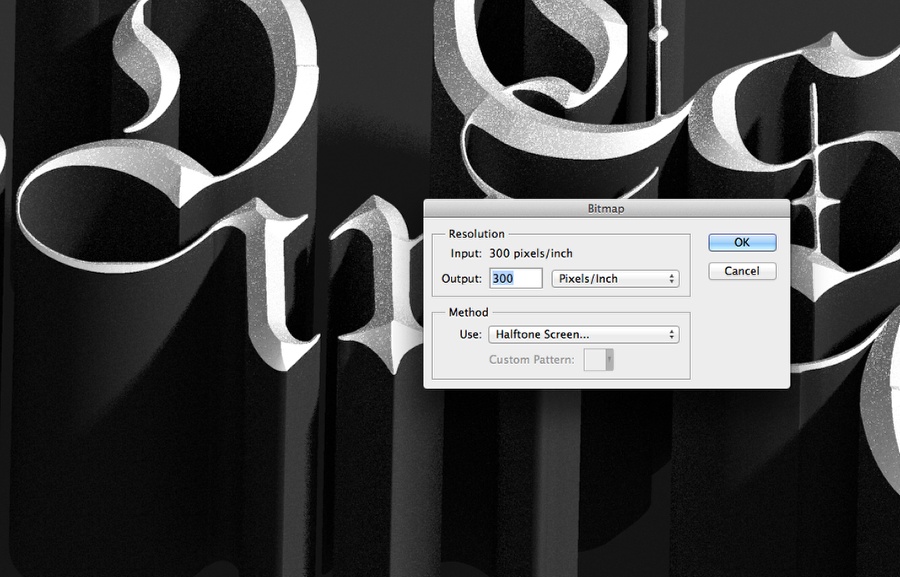
Task: Click inside the Resolution section Output field
Action: 514,278
